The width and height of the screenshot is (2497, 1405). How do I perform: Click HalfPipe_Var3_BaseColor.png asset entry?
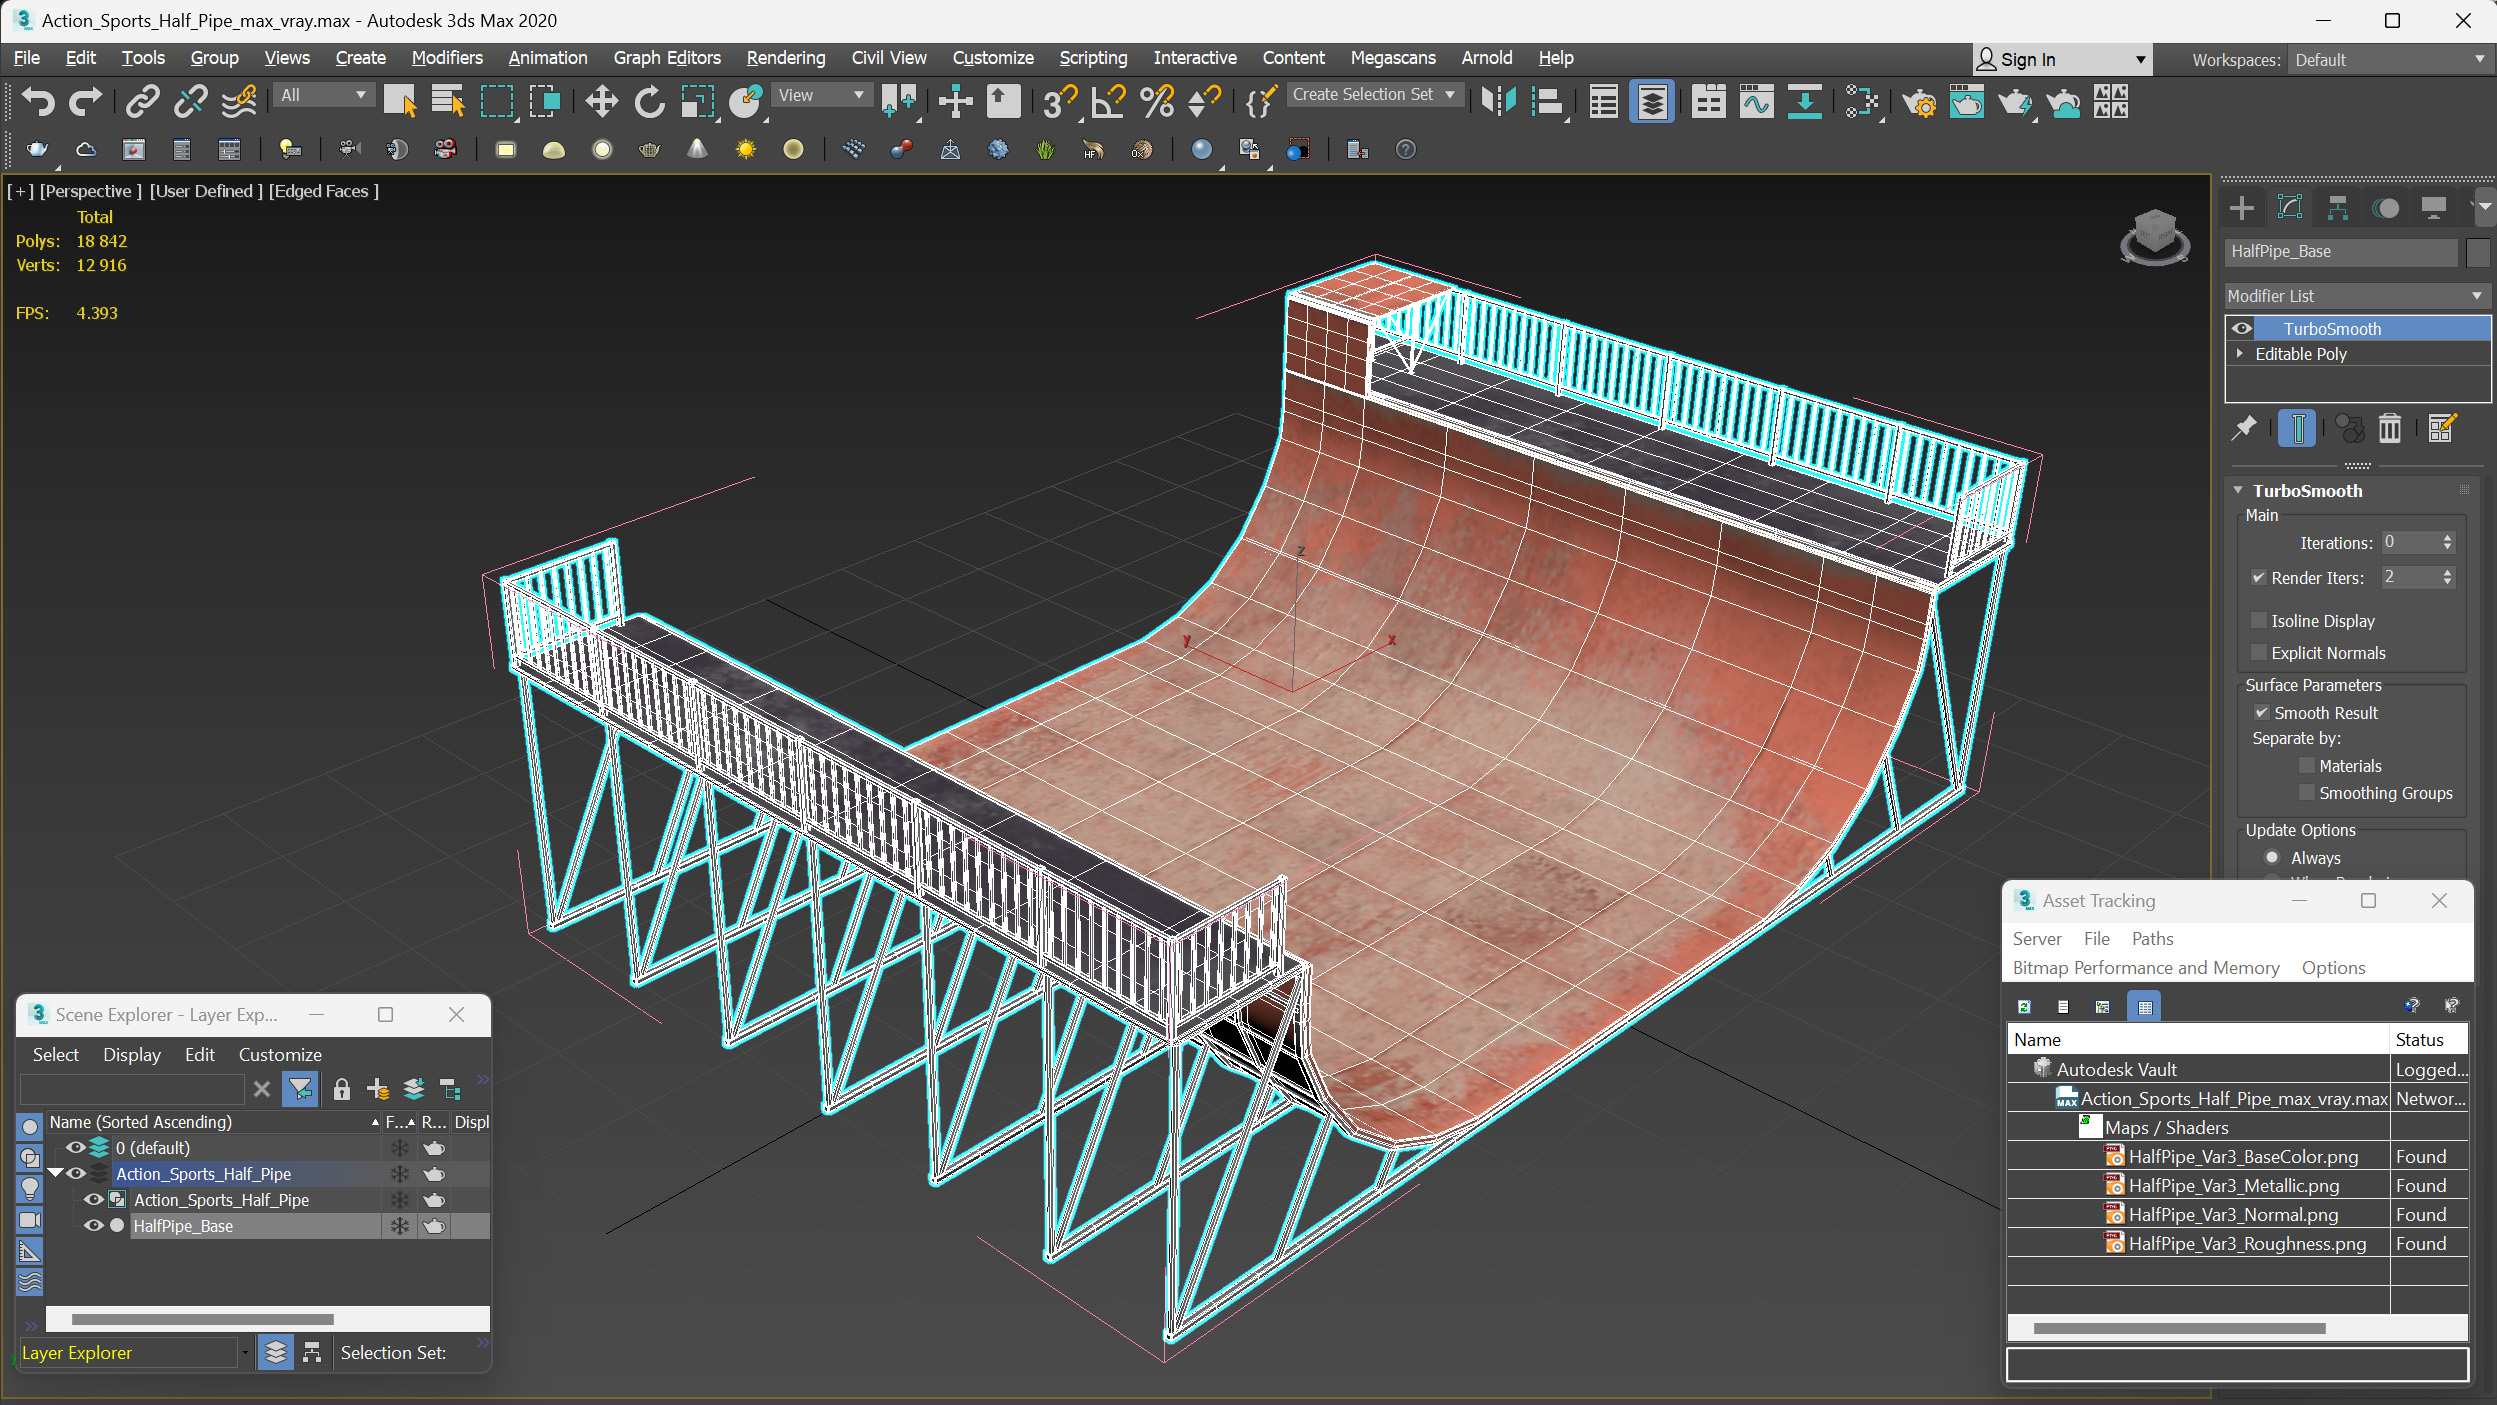pyautogui.click(x=2241, y=1156)
